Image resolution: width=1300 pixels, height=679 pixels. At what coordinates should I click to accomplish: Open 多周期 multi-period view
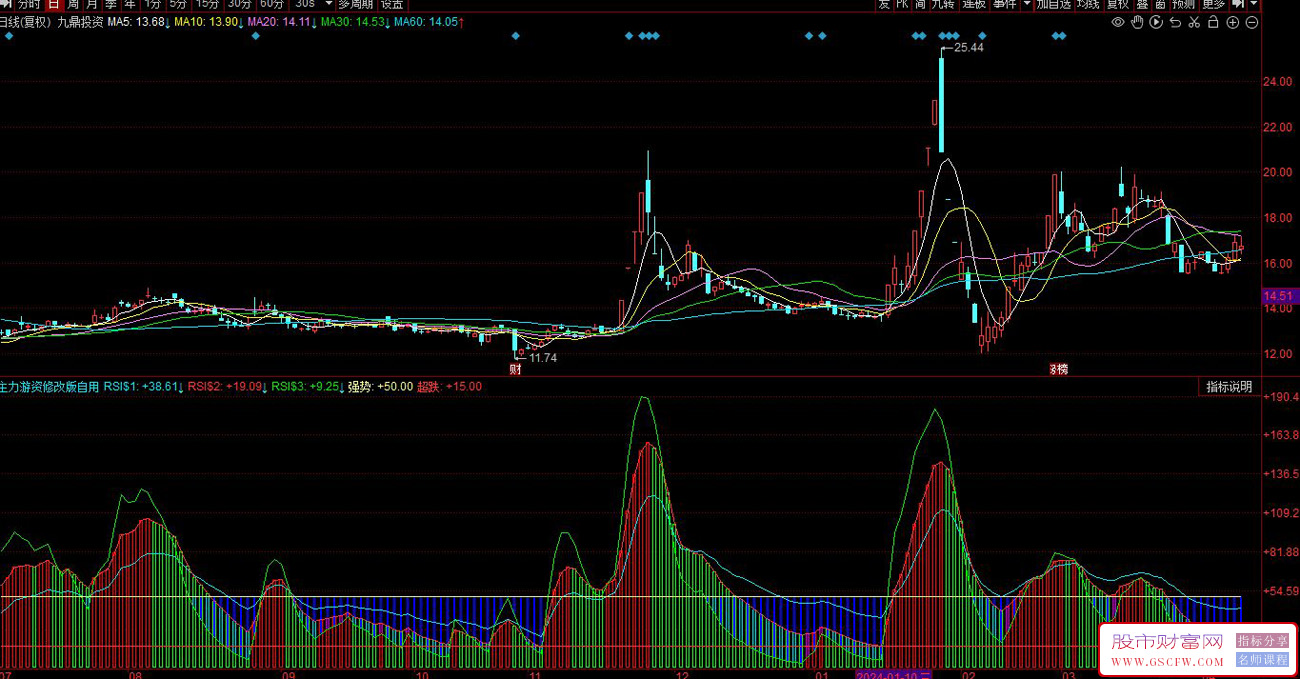(356, 4)
